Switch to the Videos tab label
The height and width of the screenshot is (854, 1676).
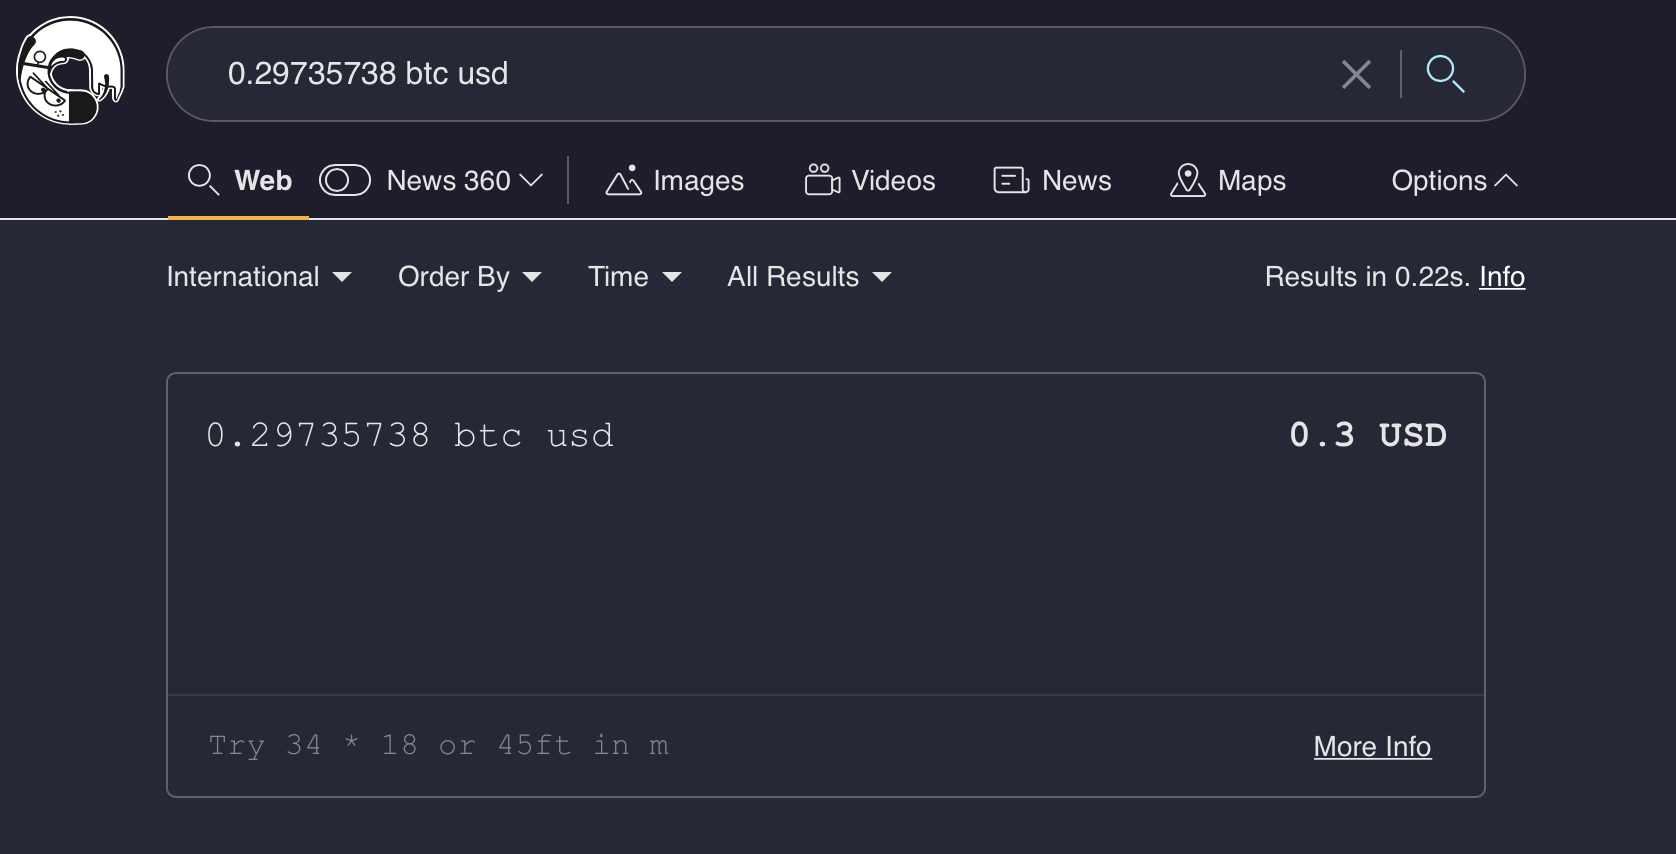pyautogui.click(x=893, y=180)
